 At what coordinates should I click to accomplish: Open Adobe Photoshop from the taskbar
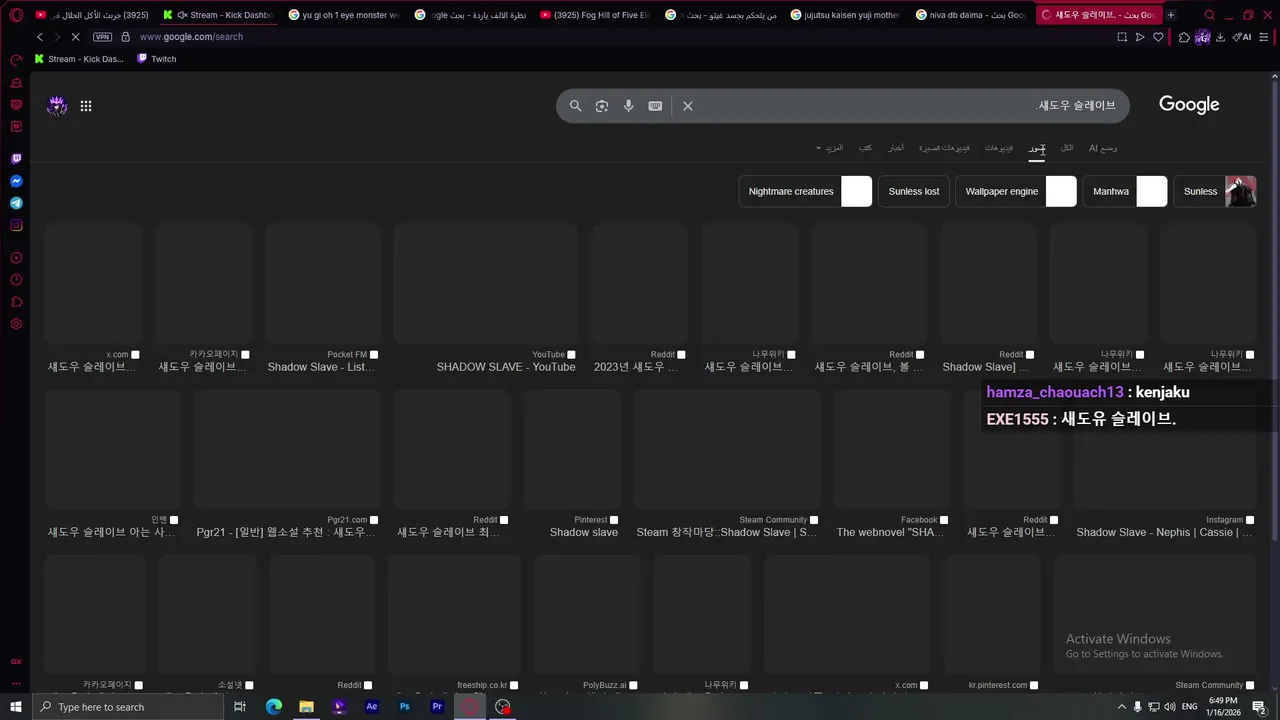click(404, 707)
